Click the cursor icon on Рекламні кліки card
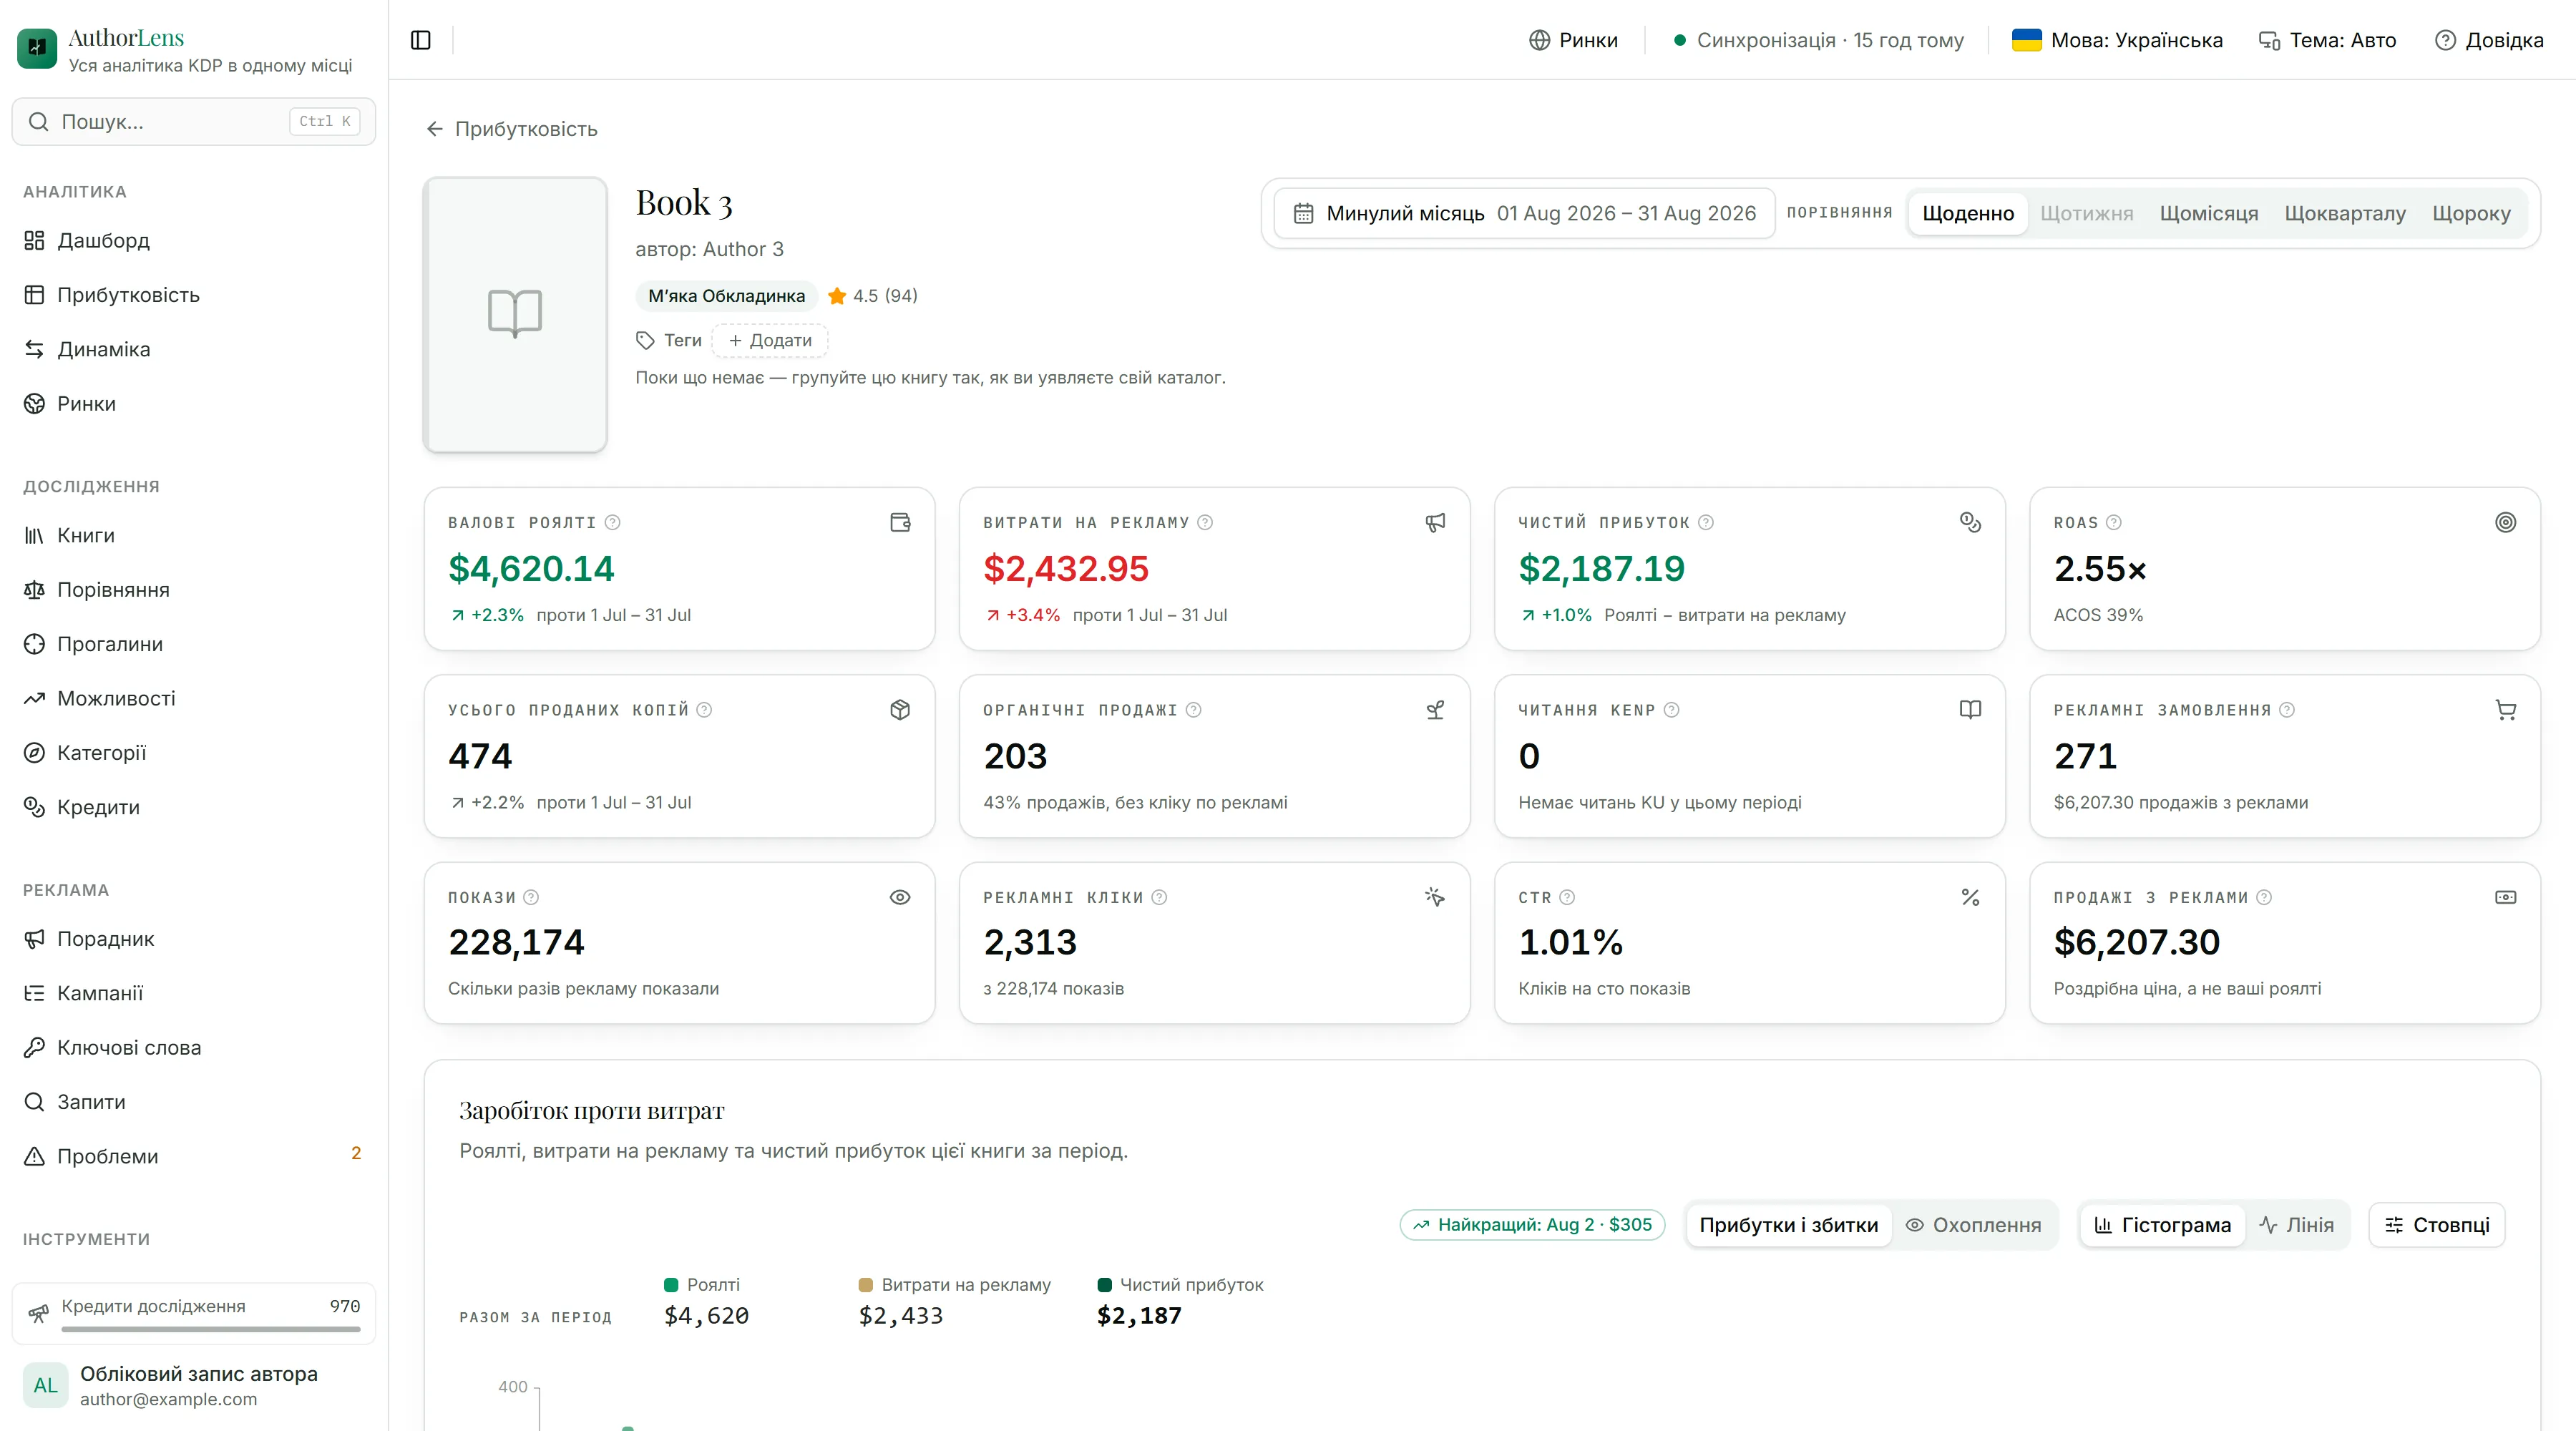Viewport: 2576px width, 1431px height. 1435,897
